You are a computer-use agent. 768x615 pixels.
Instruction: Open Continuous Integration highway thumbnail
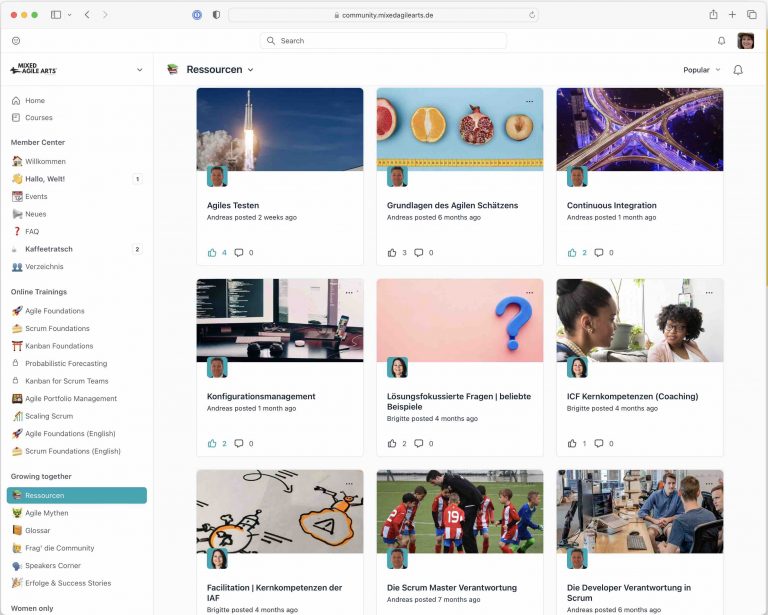(640, 129)
